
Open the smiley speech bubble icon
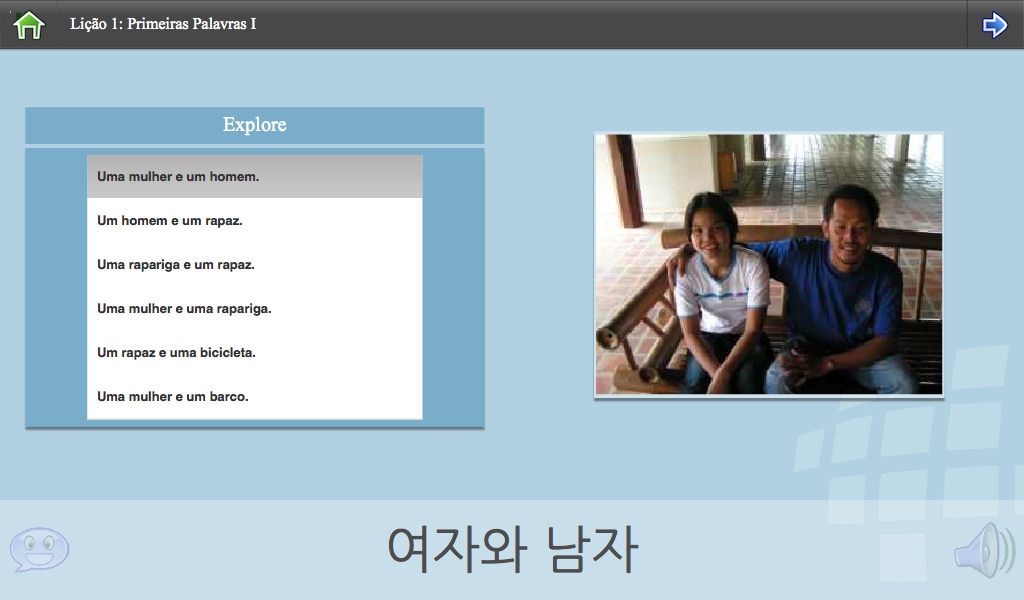[39, 550]
